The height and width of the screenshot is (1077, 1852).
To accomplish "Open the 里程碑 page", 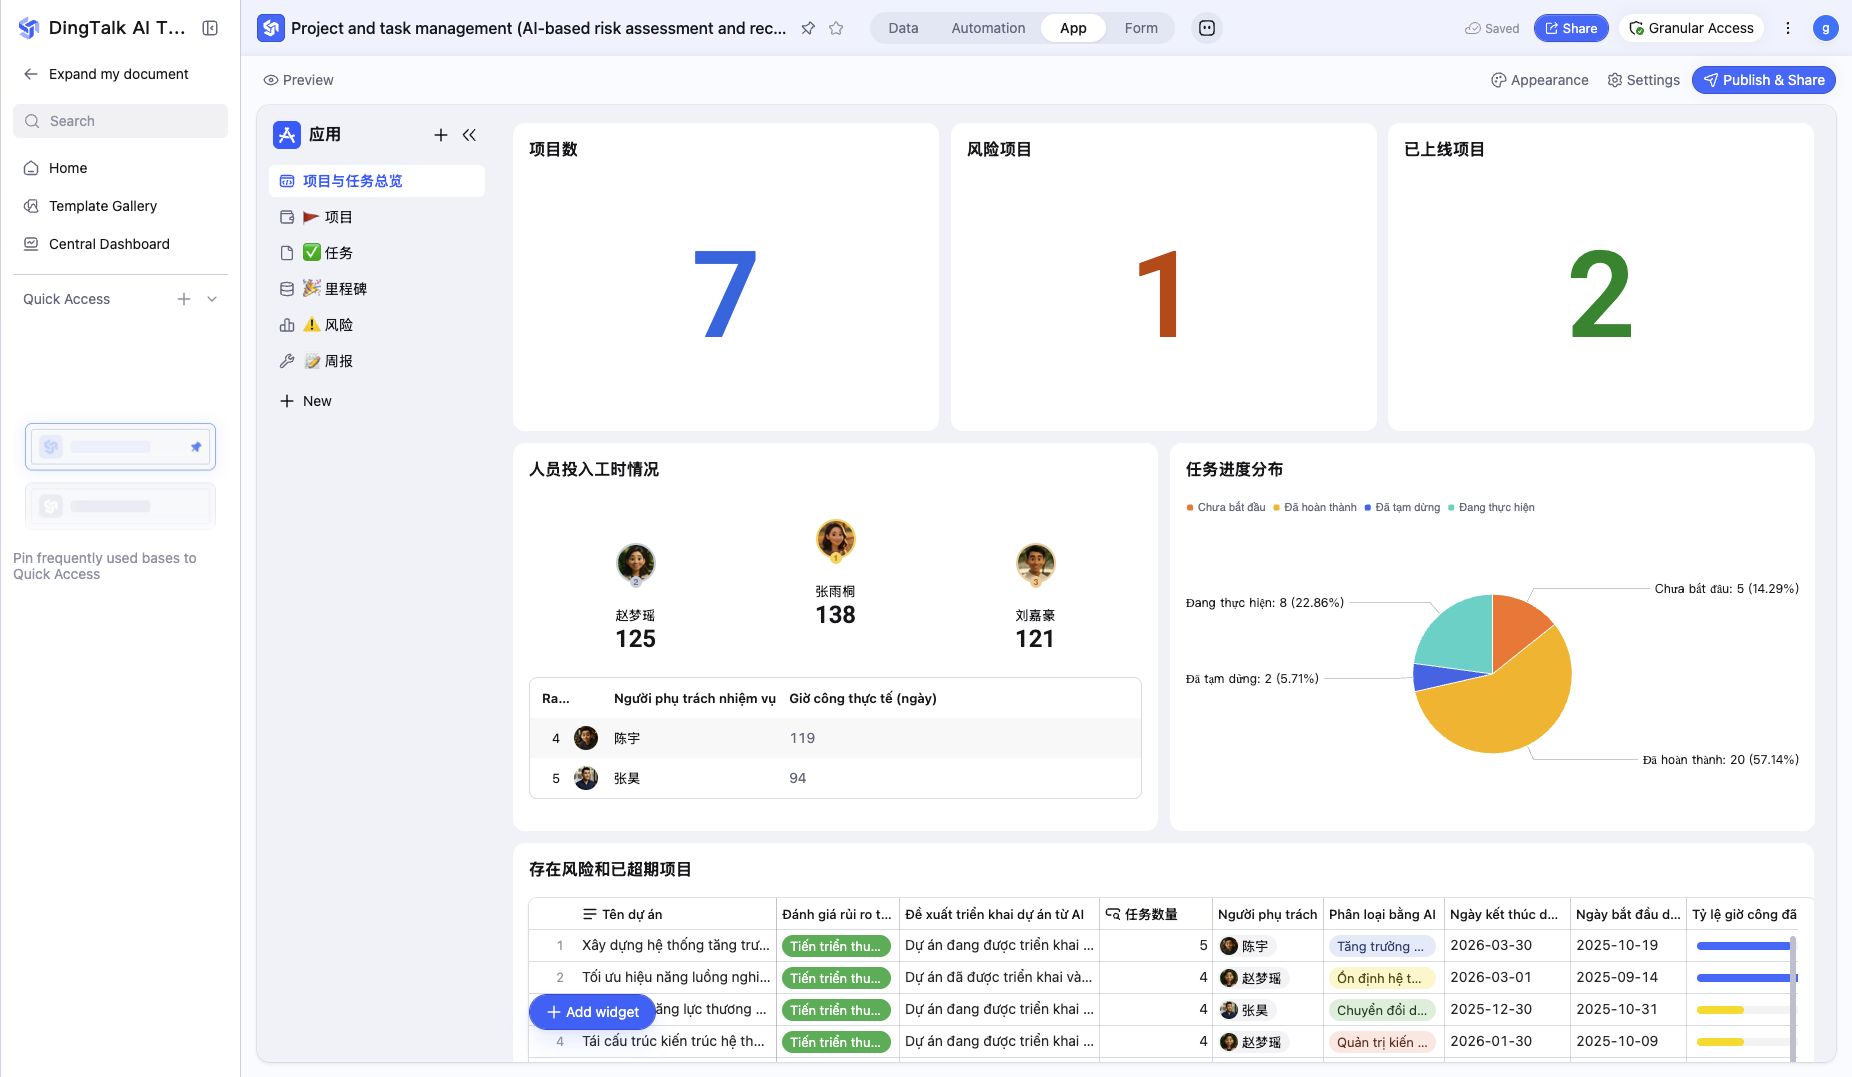I will tap(377, 289).
